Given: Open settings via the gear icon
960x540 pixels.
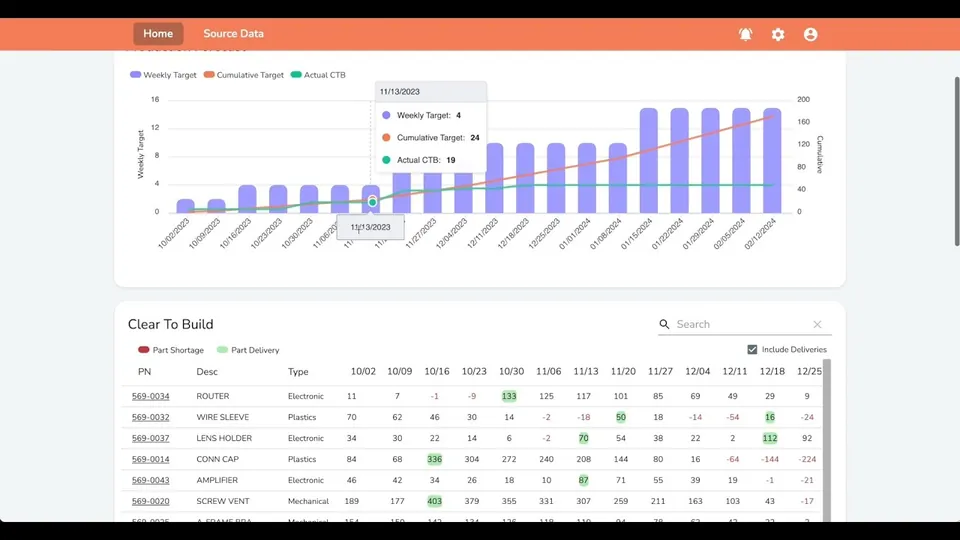Looking at the screenshot, I should click(778, 34).
